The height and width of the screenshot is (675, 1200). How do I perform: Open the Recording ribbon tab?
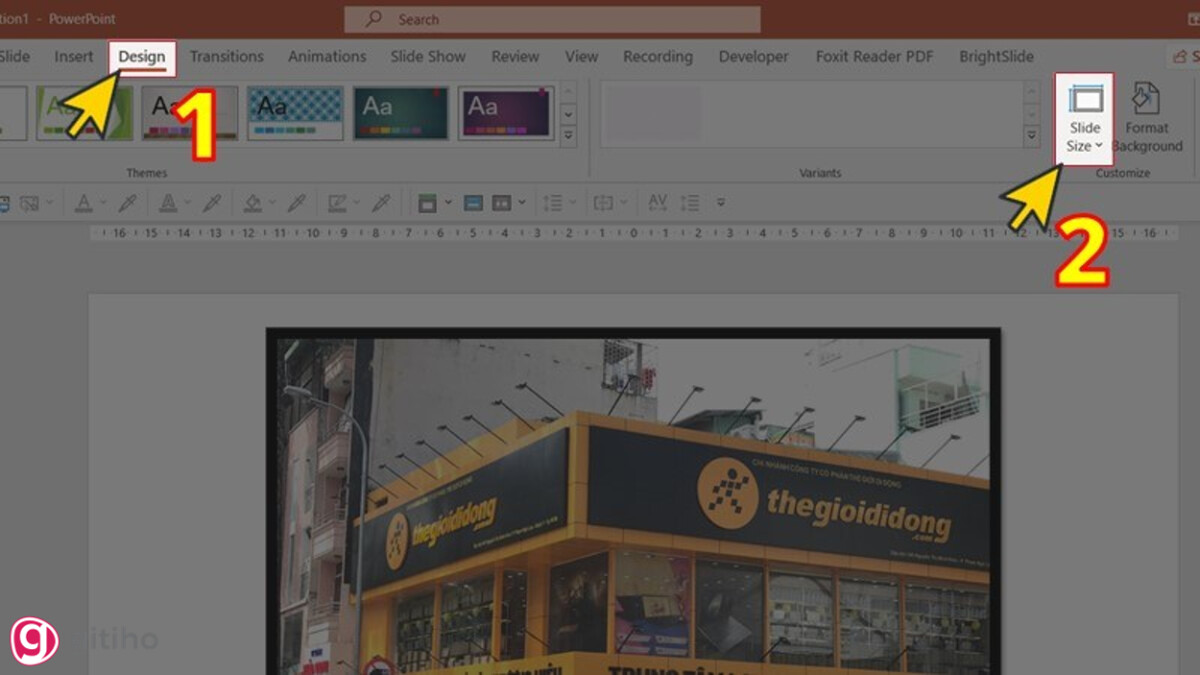[x=657, y=56]
